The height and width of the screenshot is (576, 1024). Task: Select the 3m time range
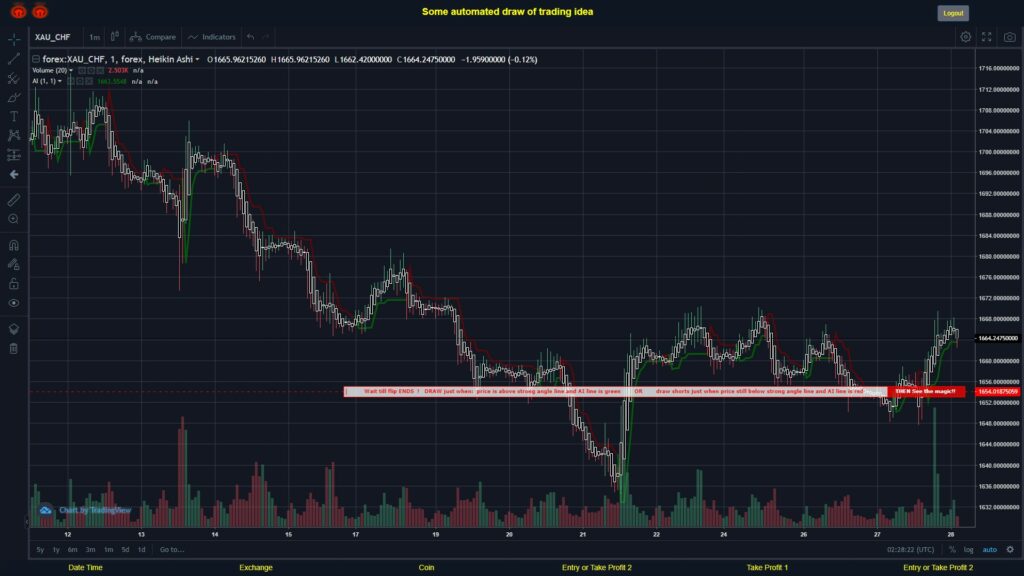coord(91,550)
